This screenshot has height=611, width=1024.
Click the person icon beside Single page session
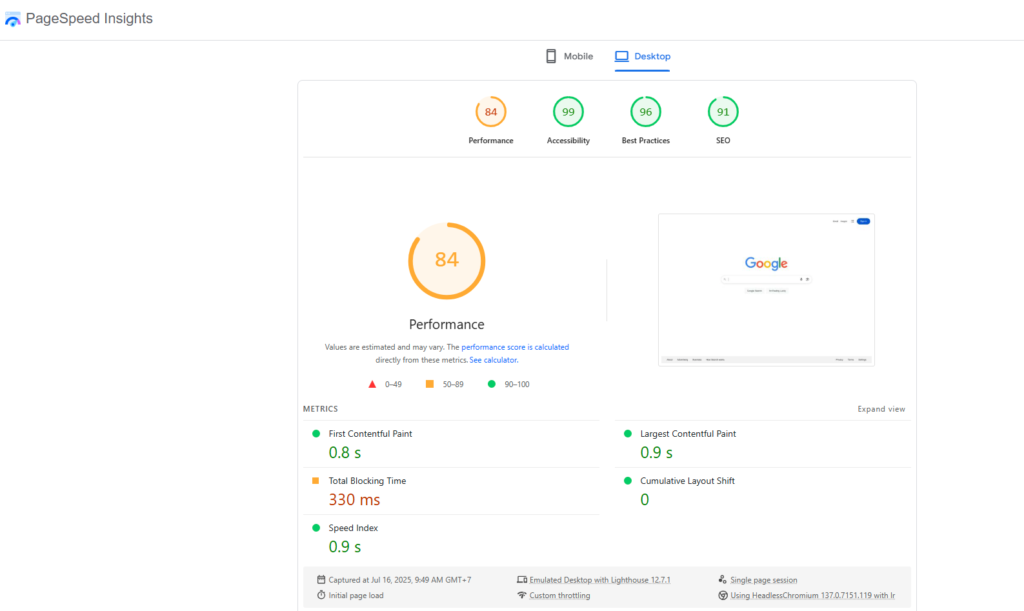(x=722, y=580)
